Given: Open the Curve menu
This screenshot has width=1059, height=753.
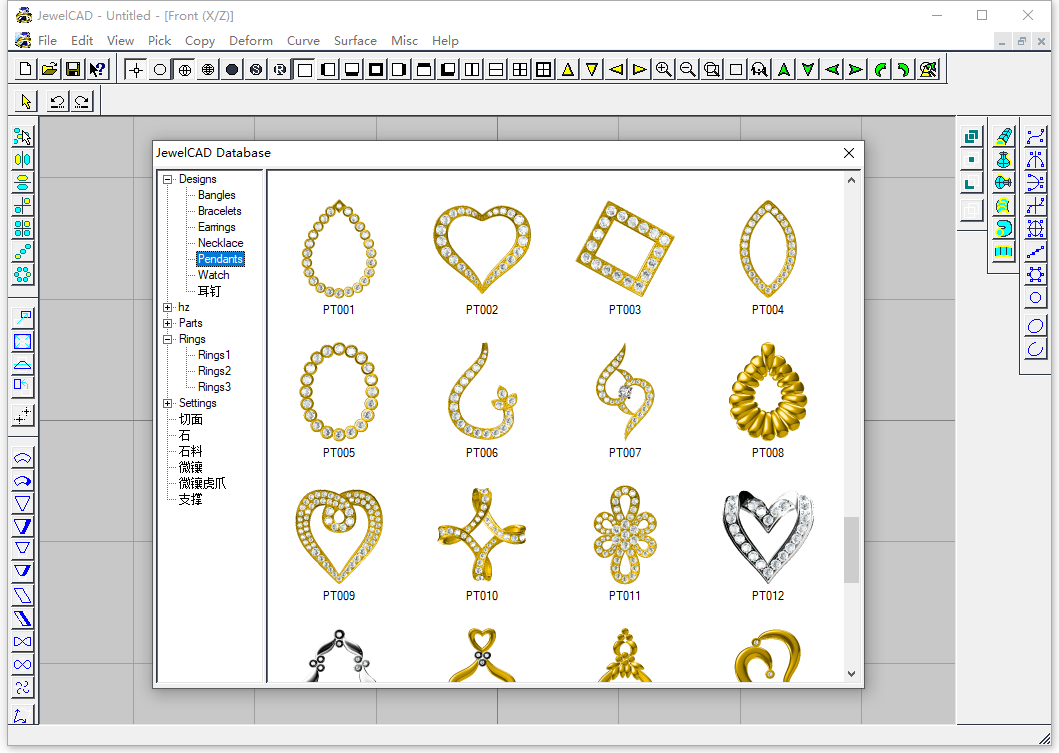Looking at the screenshot, I should (x=303, y=41).
